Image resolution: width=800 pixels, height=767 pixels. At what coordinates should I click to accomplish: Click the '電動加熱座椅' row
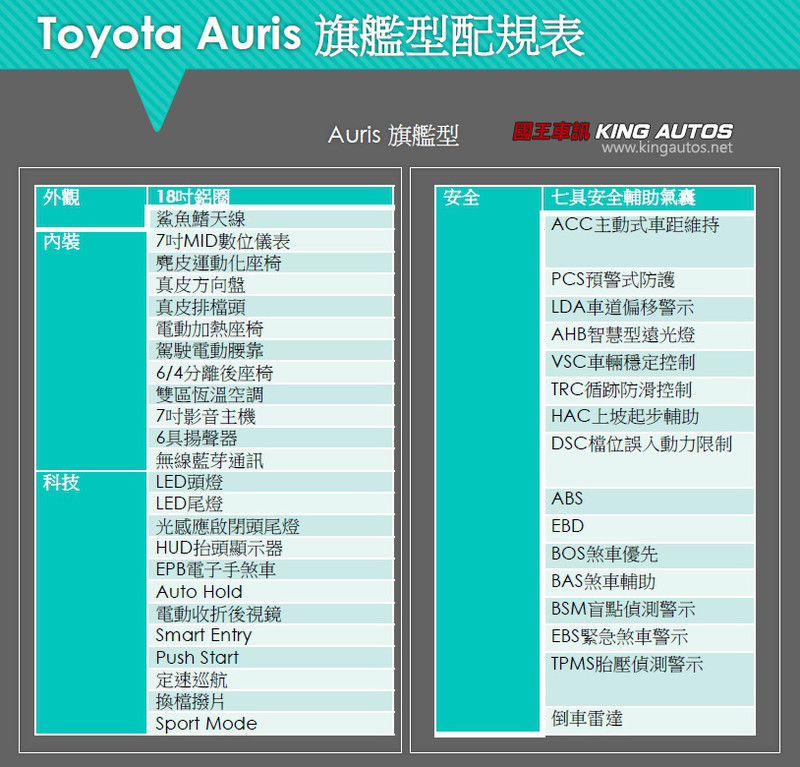(x=270, y=329)
